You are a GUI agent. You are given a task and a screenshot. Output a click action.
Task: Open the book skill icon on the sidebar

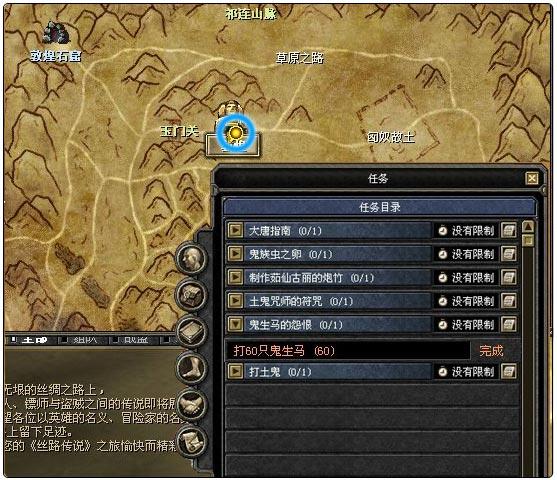191,331
